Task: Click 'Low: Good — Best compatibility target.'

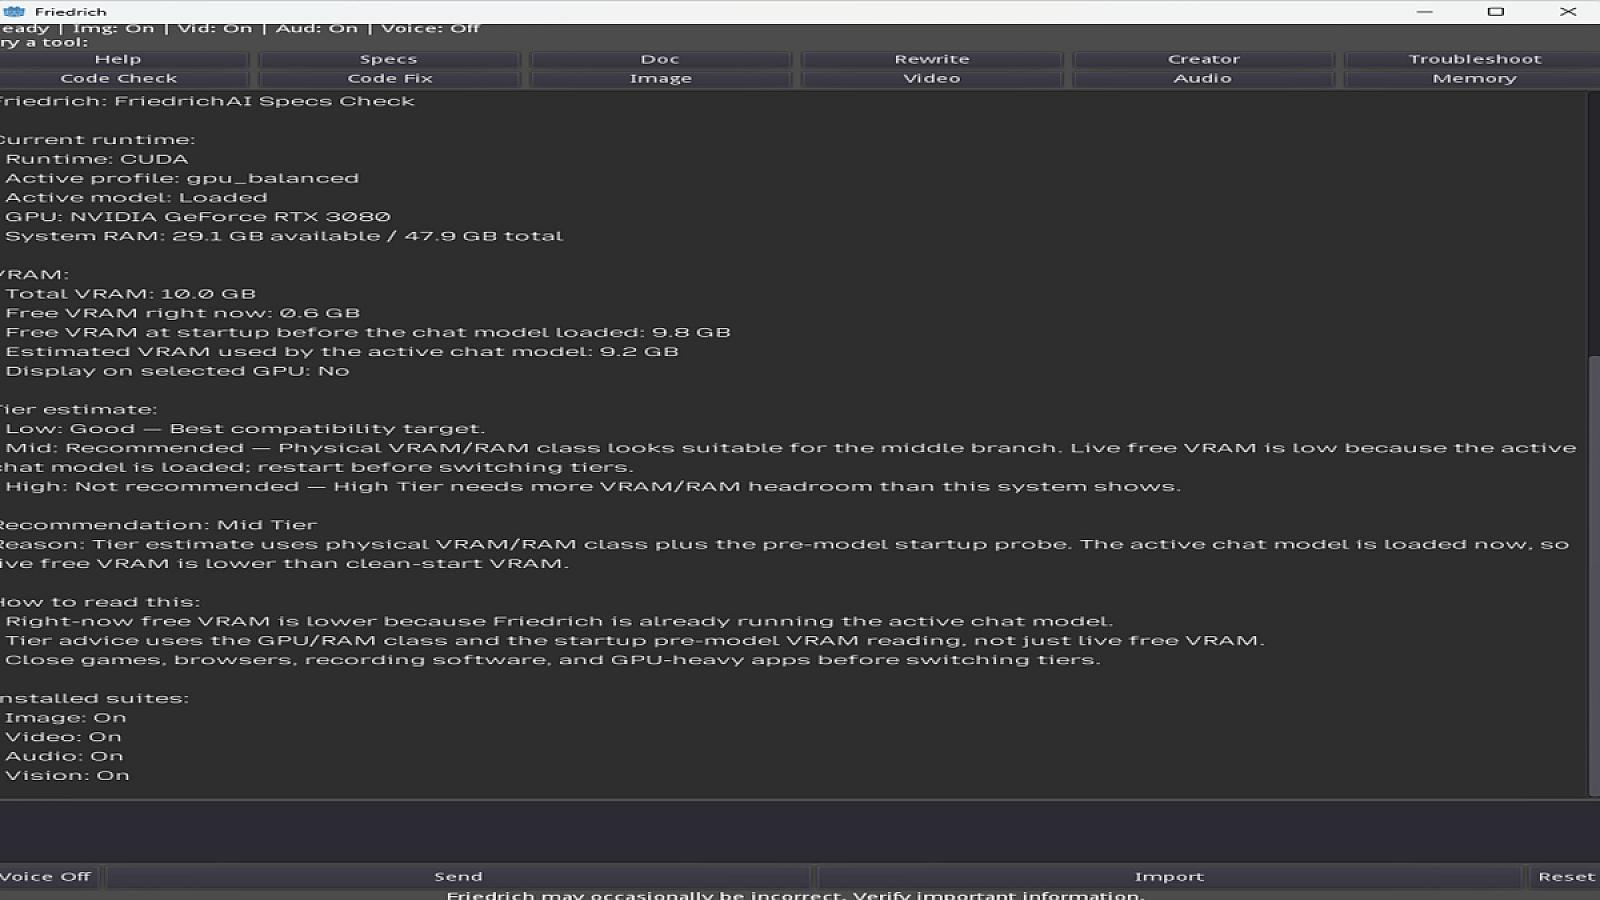Action: [x=245, y=429]
